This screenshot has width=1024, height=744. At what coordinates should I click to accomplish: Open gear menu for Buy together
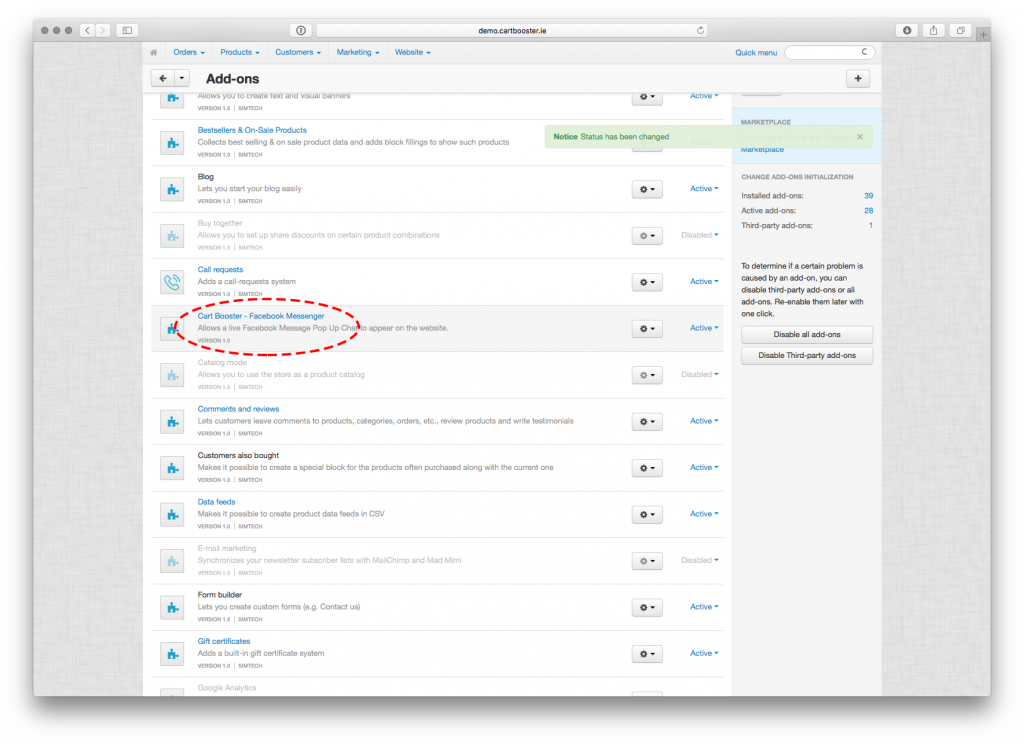pos(647,236)
